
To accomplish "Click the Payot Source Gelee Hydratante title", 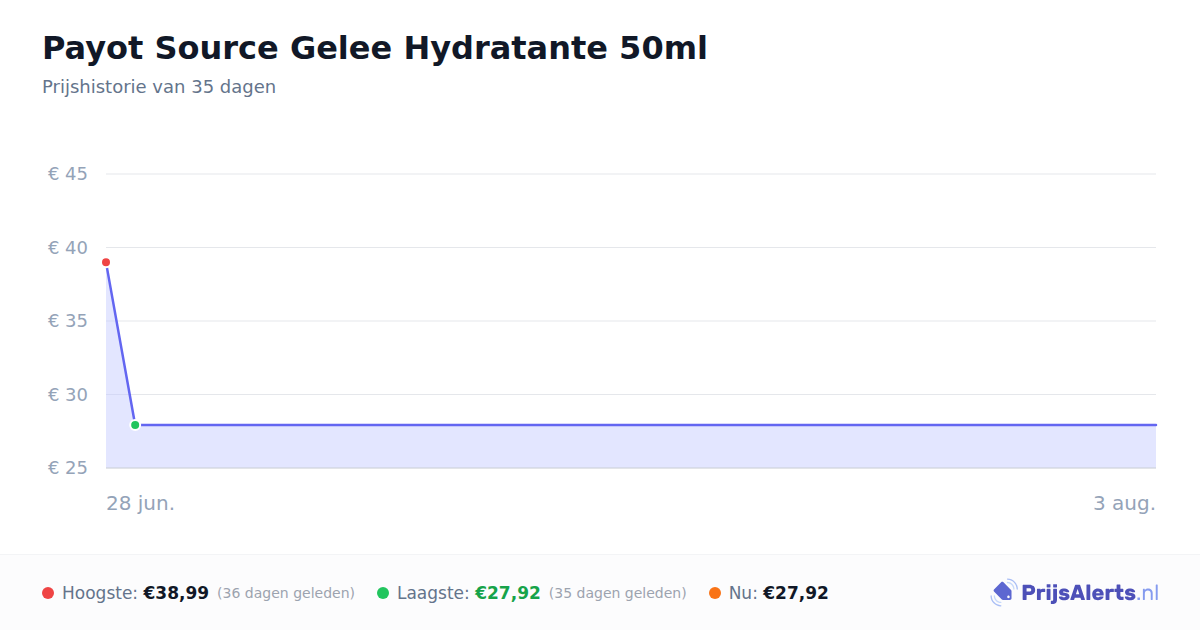I will (375, 48).
